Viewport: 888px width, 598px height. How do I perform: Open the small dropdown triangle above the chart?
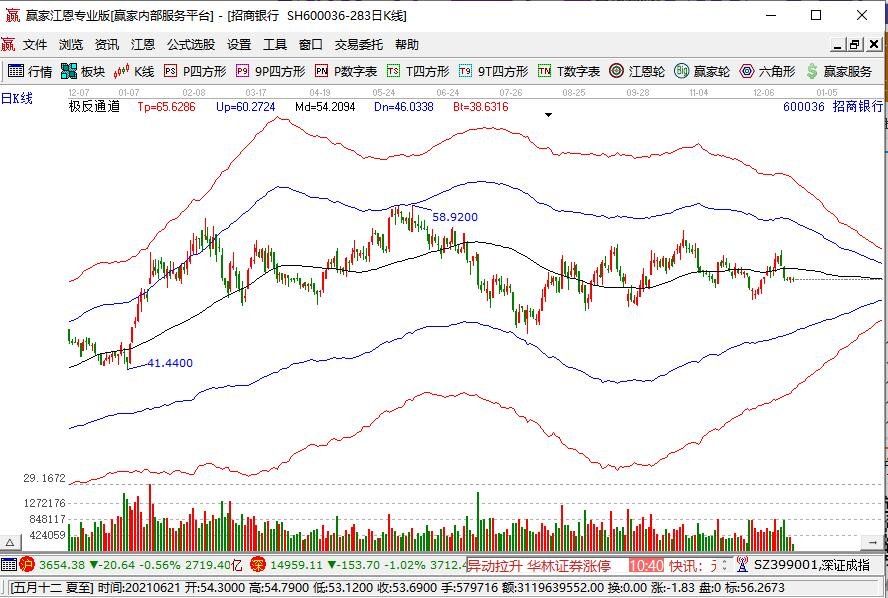pyautogui.click(x=548, y=115)
